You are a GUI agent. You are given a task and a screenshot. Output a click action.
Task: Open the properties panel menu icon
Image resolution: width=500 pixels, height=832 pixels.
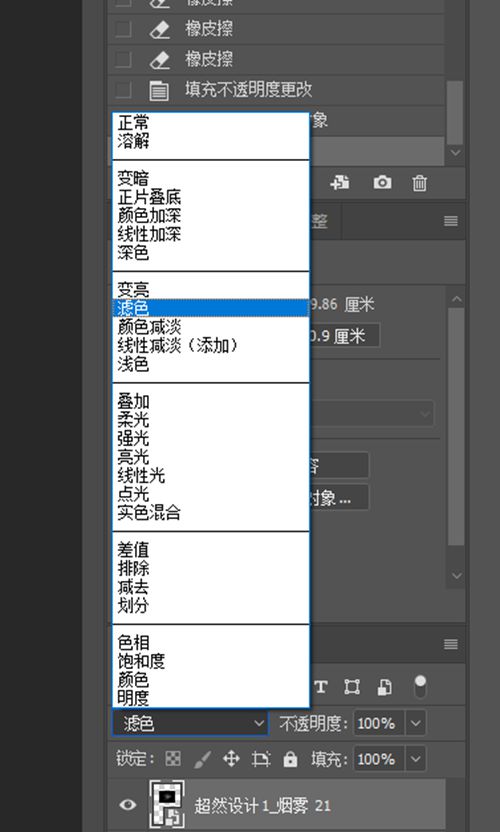tap(451, 221)
